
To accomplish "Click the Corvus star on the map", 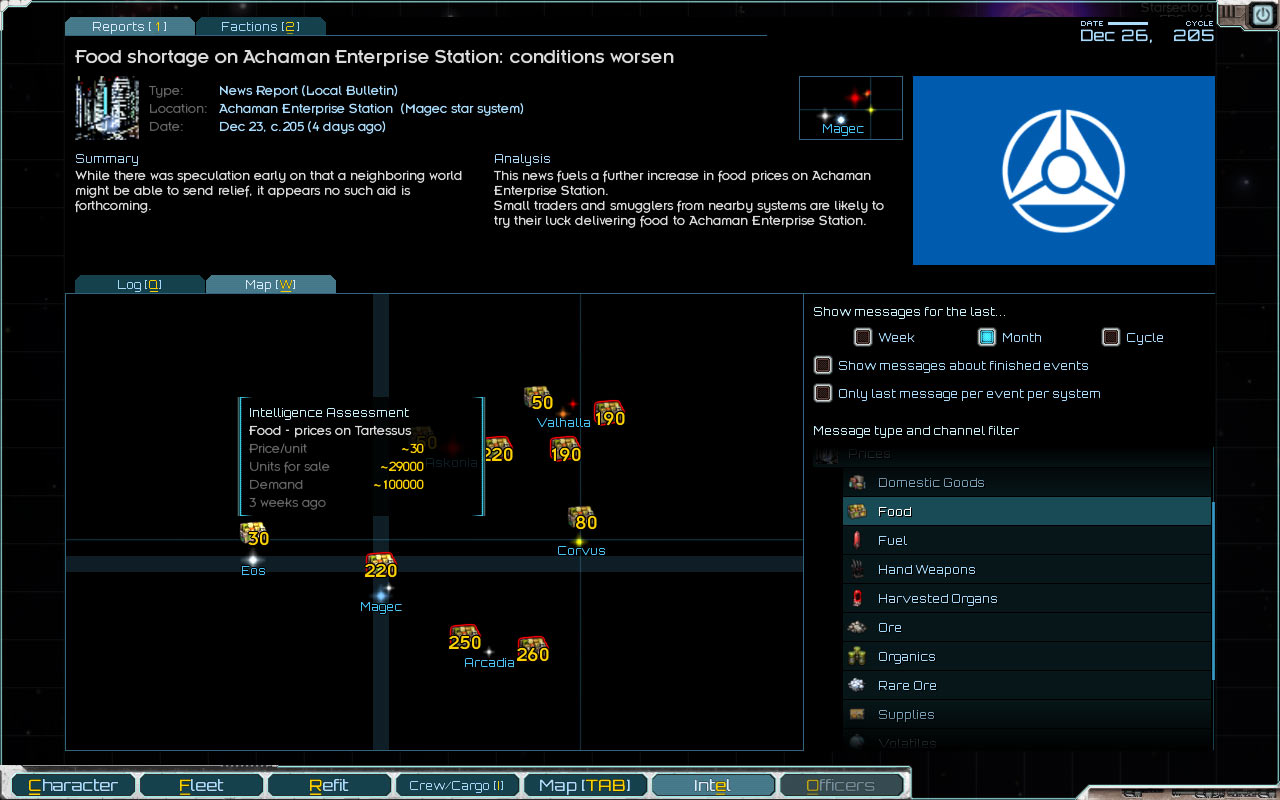I will click(x=578, y=541).
